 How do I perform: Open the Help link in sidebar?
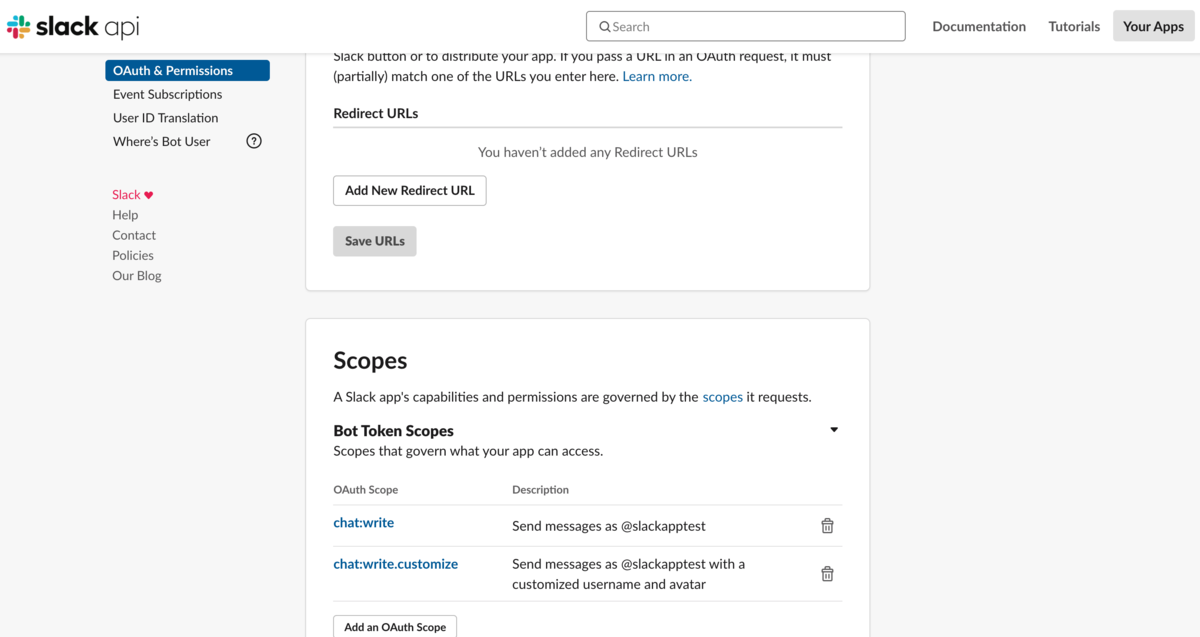[125, 215]
